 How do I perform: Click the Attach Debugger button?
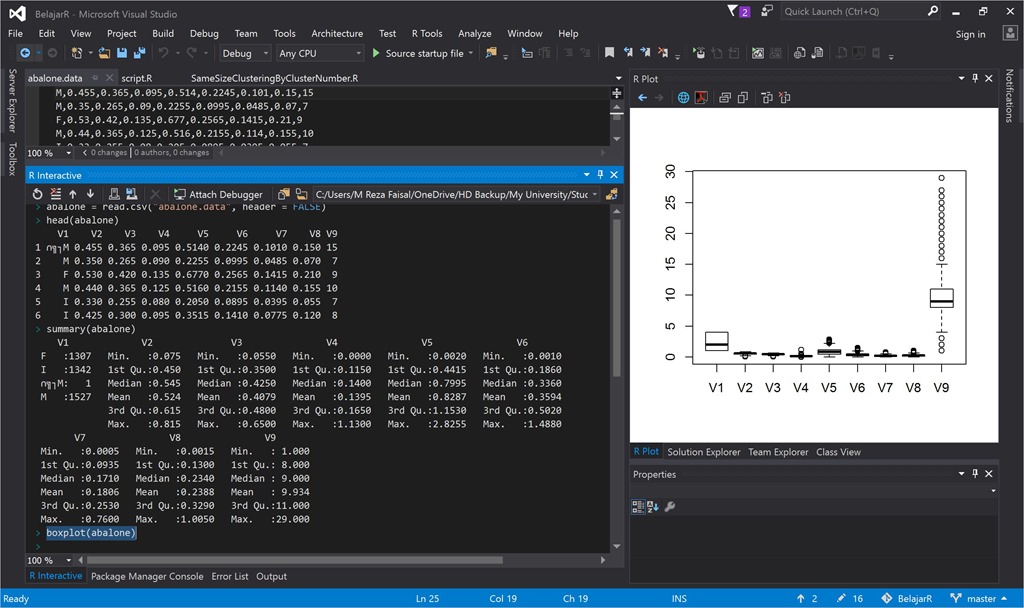tap(218, 194)
